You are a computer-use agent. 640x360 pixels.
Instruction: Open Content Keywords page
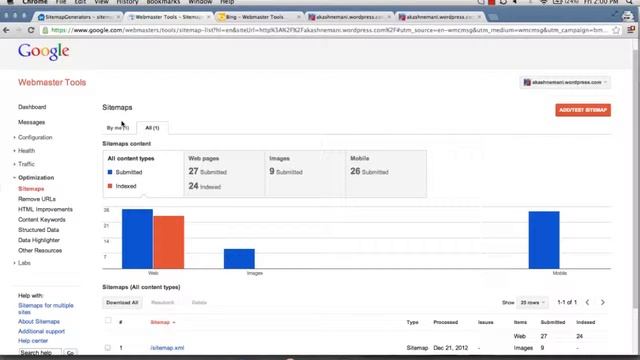[x=42, y=220]
